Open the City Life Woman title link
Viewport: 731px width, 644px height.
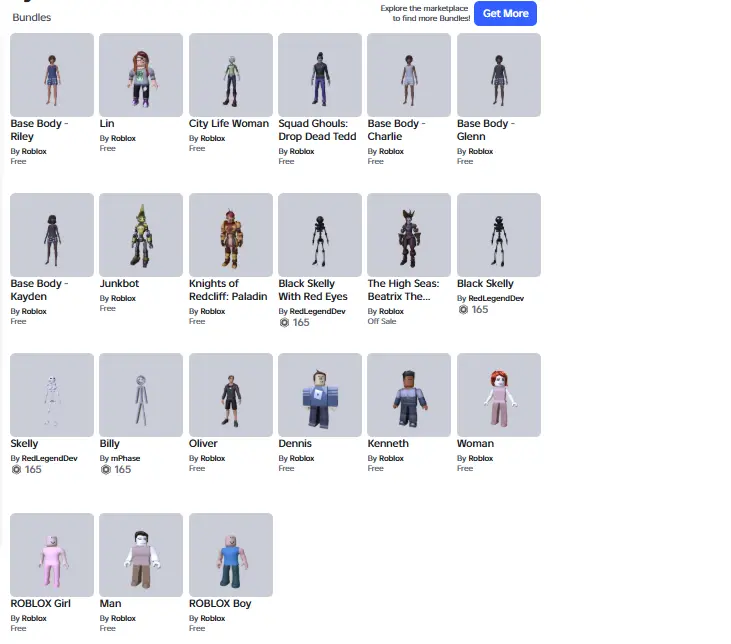click(x=228, y=124)
